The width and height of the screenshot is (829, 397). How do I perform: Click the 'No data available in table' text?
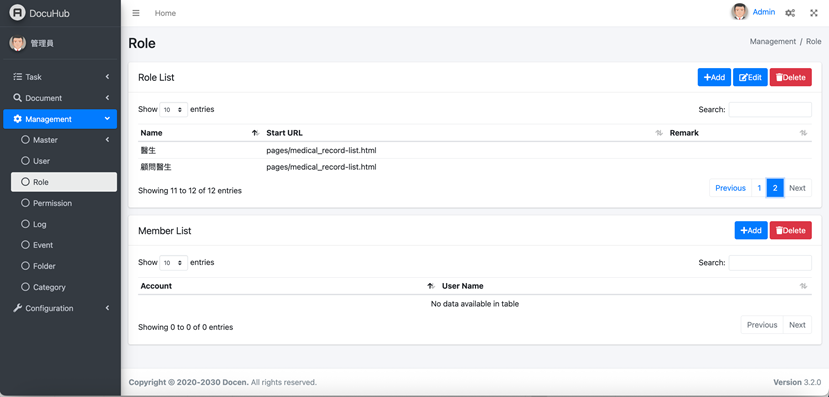click(475, 304)
